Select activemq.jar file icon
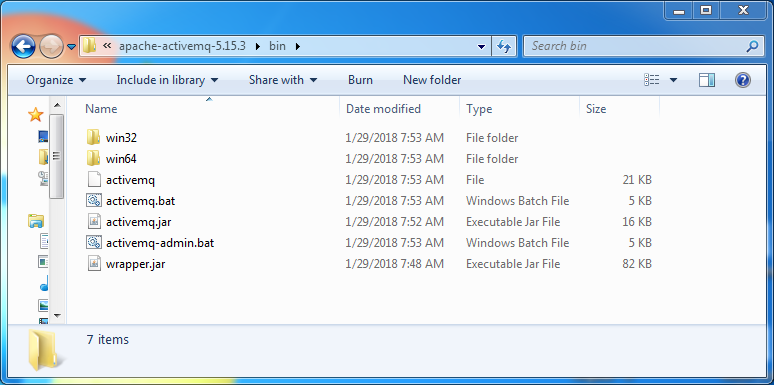 94,222
